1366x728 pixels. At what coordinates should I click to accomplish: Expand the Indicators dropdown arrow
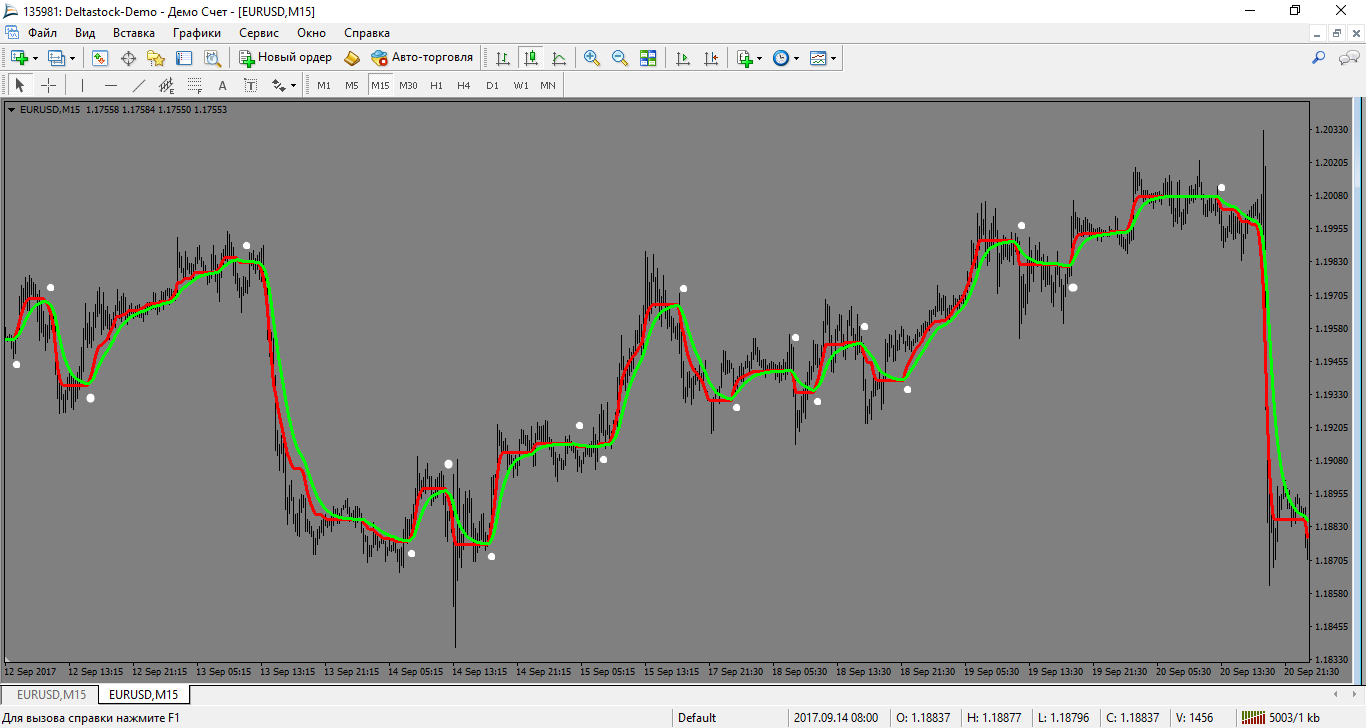pos(760,58)
